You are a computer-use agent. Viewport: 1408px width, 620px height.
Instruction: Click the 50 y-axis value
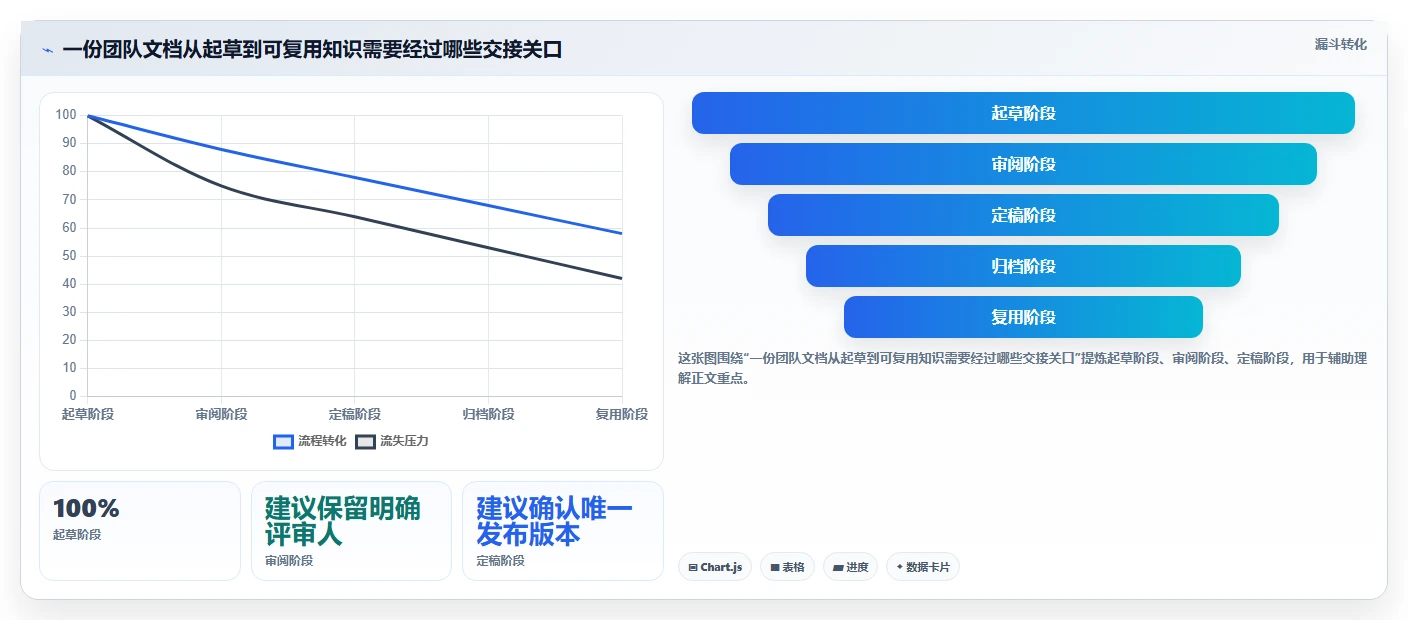click(x=69, y=256)
